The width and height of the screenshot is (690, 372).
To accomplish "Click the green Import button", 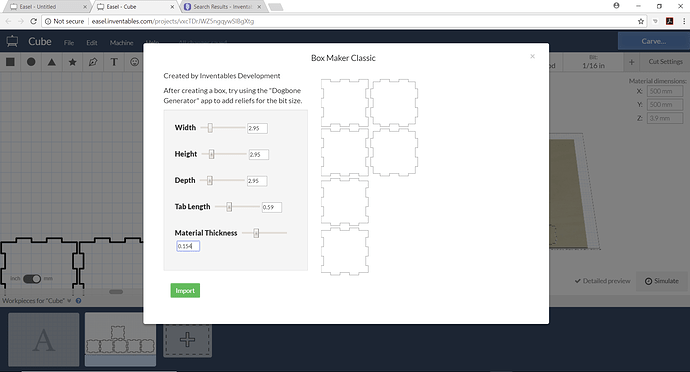I will [185, 291].
